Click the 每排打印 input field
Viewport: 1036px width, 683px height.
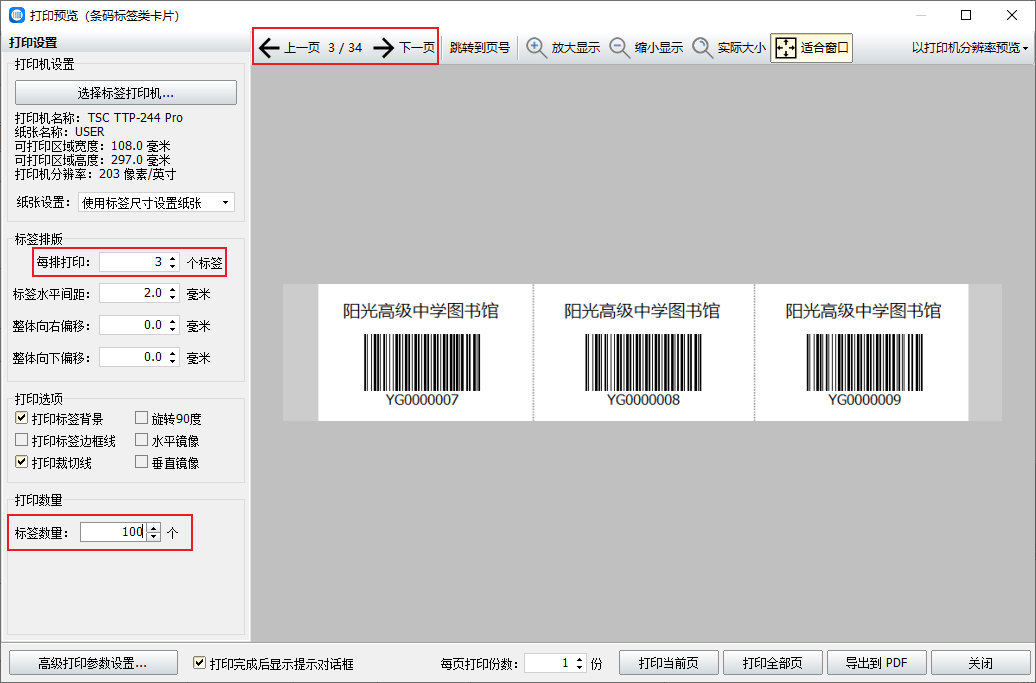(x=133, y=262)
